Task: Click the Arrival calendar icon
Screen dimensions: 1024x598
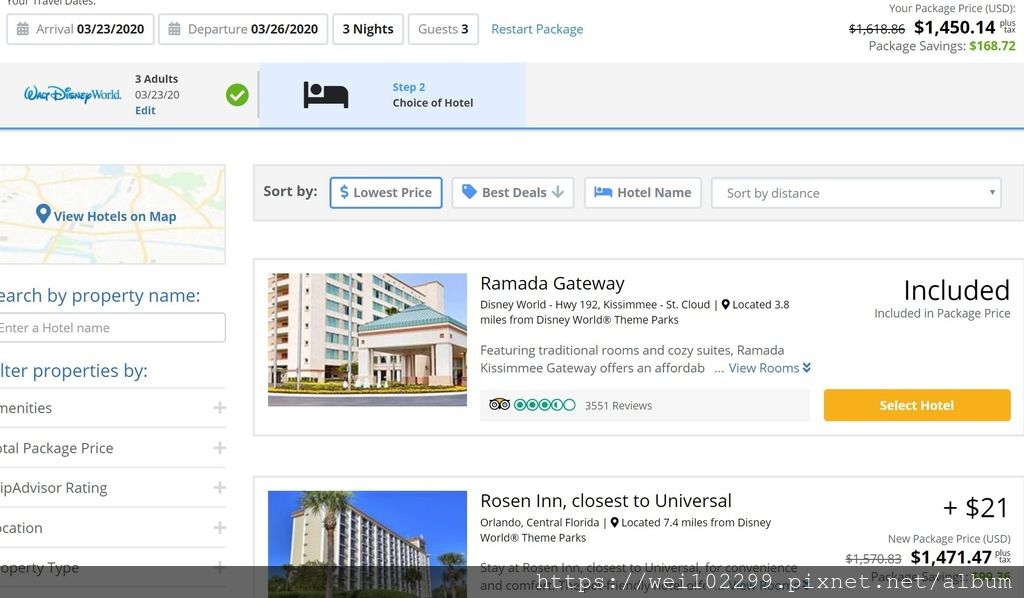Action: pyautogui.click(x=23, y=29)
